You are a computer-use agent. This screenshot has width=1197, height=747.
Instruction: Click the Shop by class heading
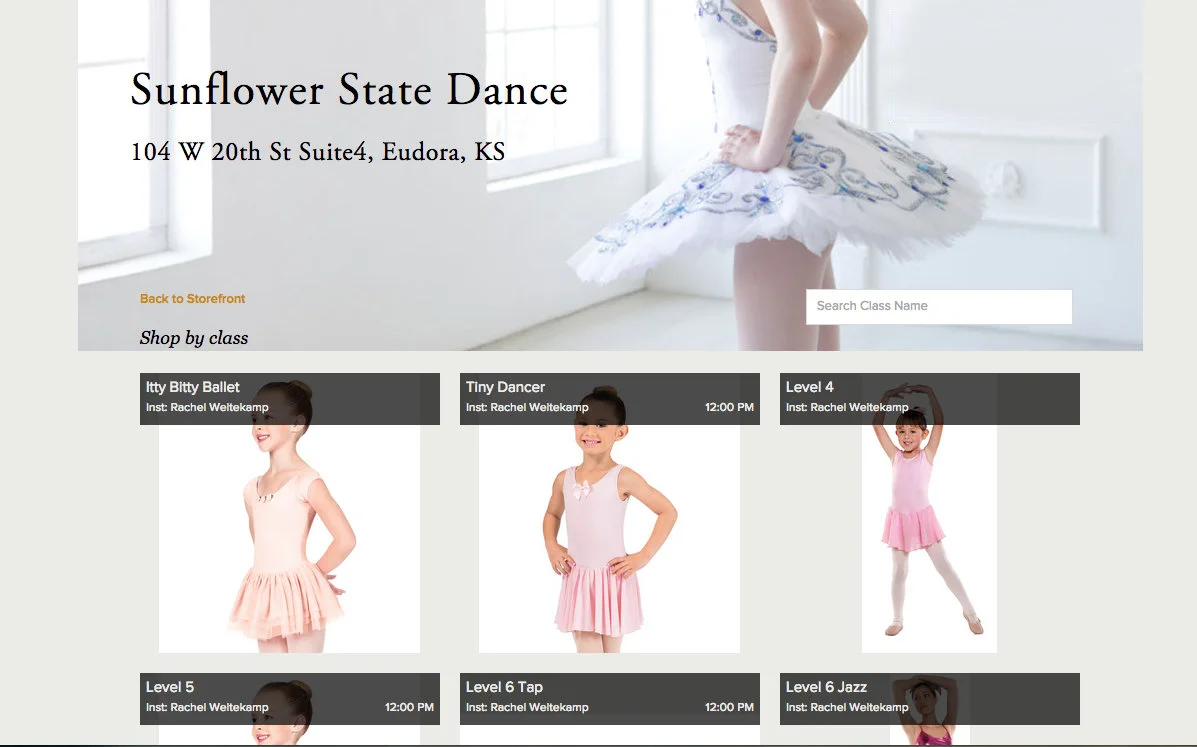tap(194, 338)
